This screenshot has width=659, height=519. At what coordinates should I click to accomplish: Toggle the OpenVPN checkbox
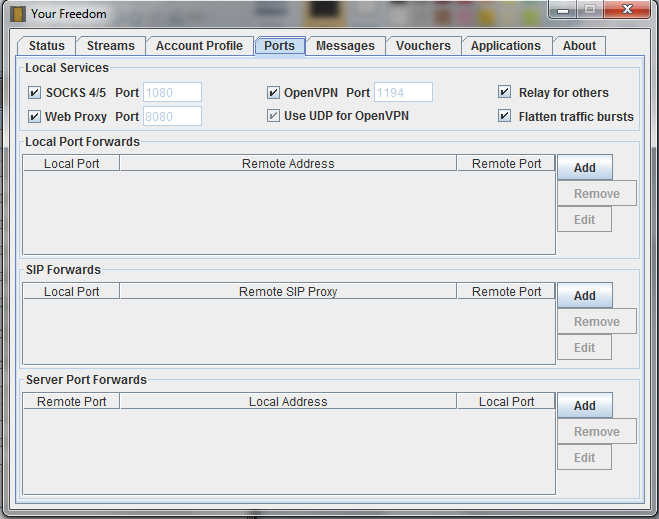[x=273, y=92]
